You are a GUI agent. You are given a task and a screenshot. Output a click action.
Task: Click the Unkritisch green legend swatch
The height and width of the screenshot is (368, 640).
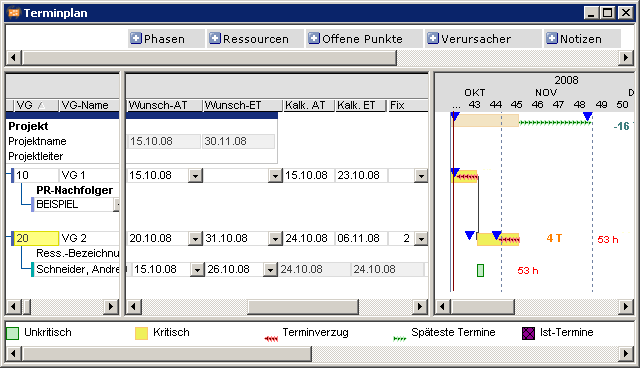13,333
